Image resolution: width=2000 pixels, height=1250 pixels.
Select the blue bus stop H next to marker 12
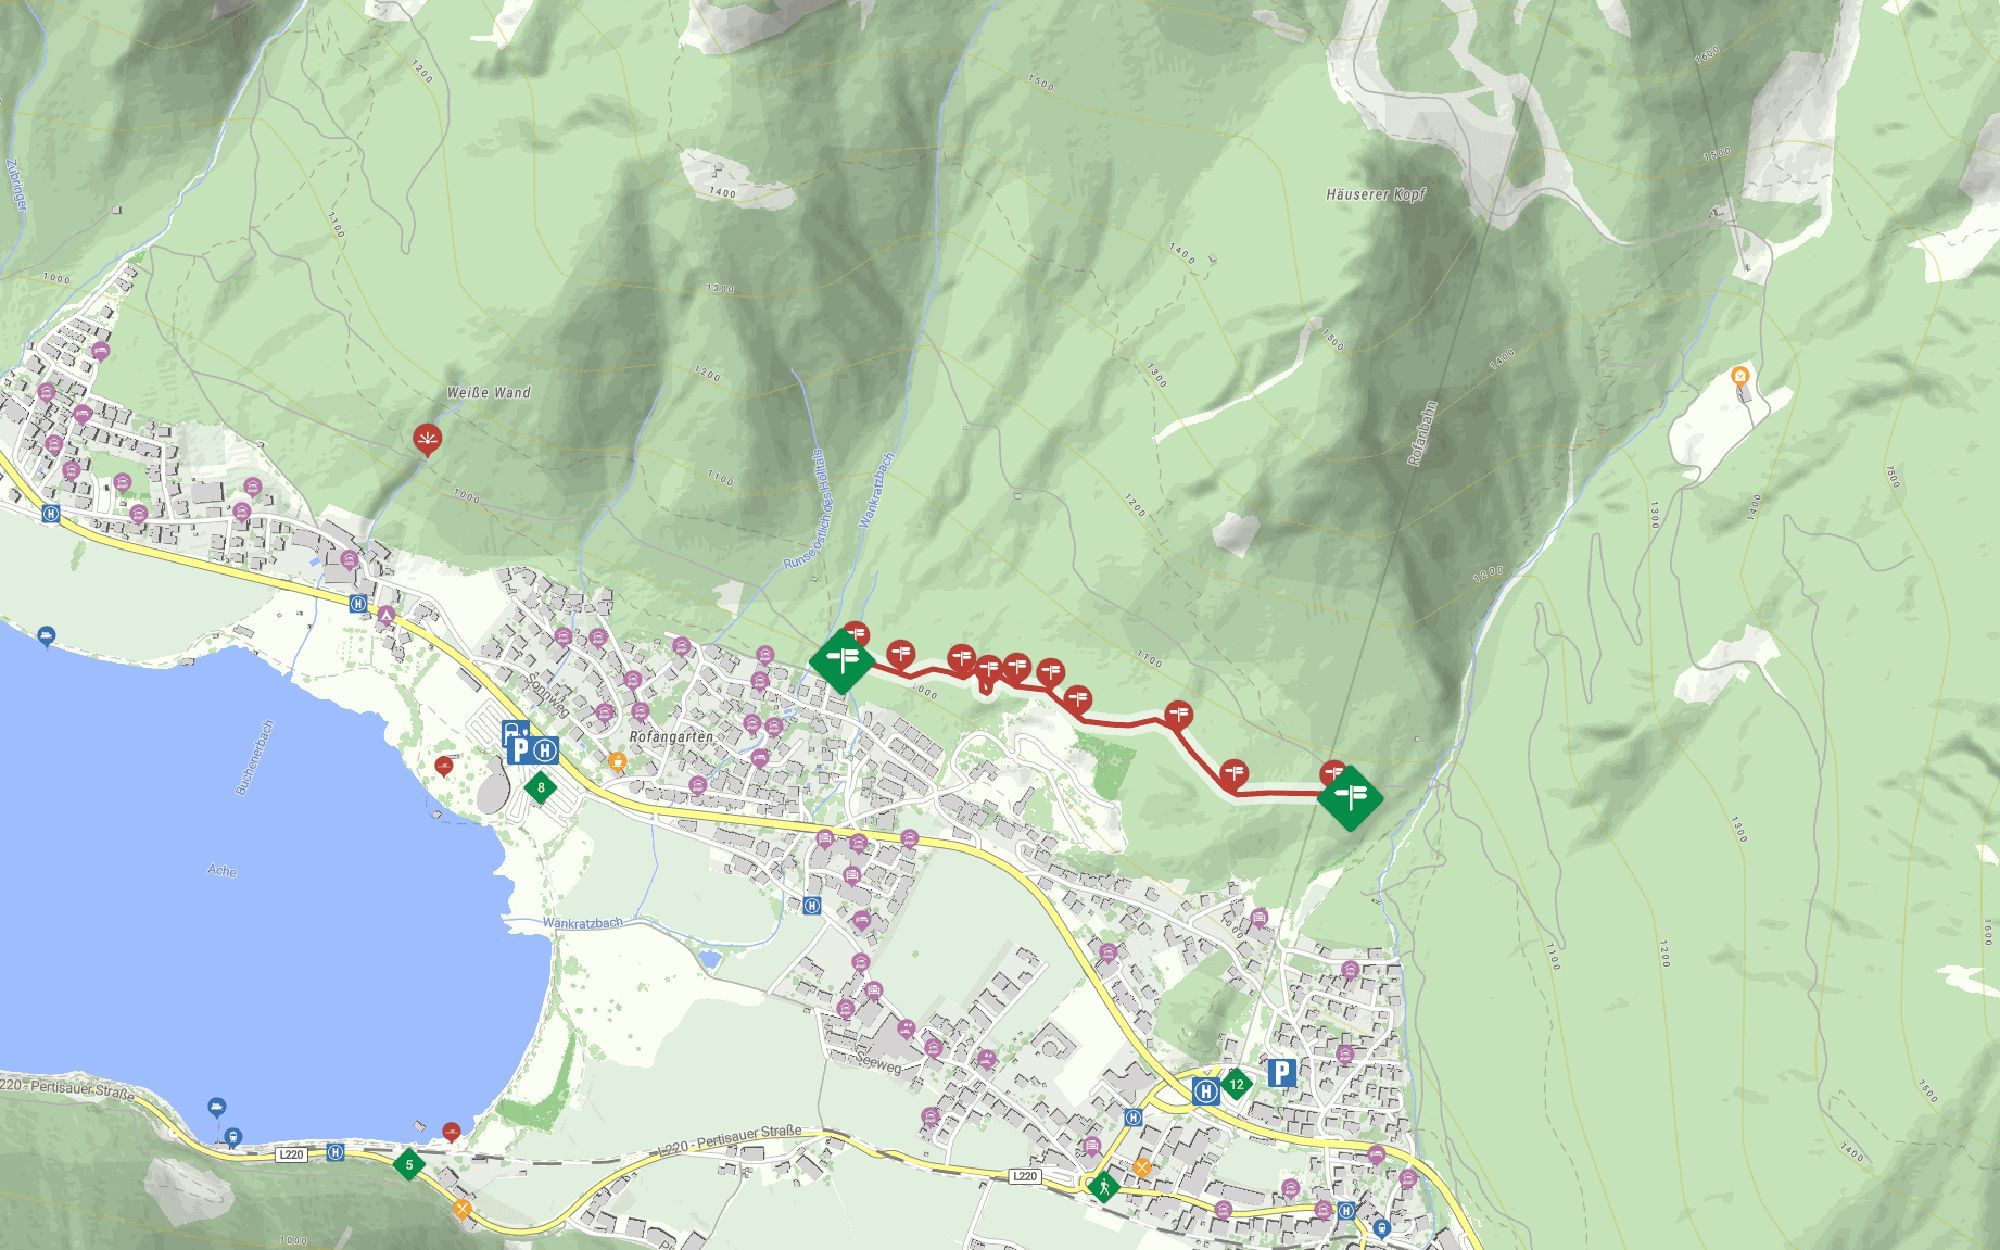point(1206,1090)
